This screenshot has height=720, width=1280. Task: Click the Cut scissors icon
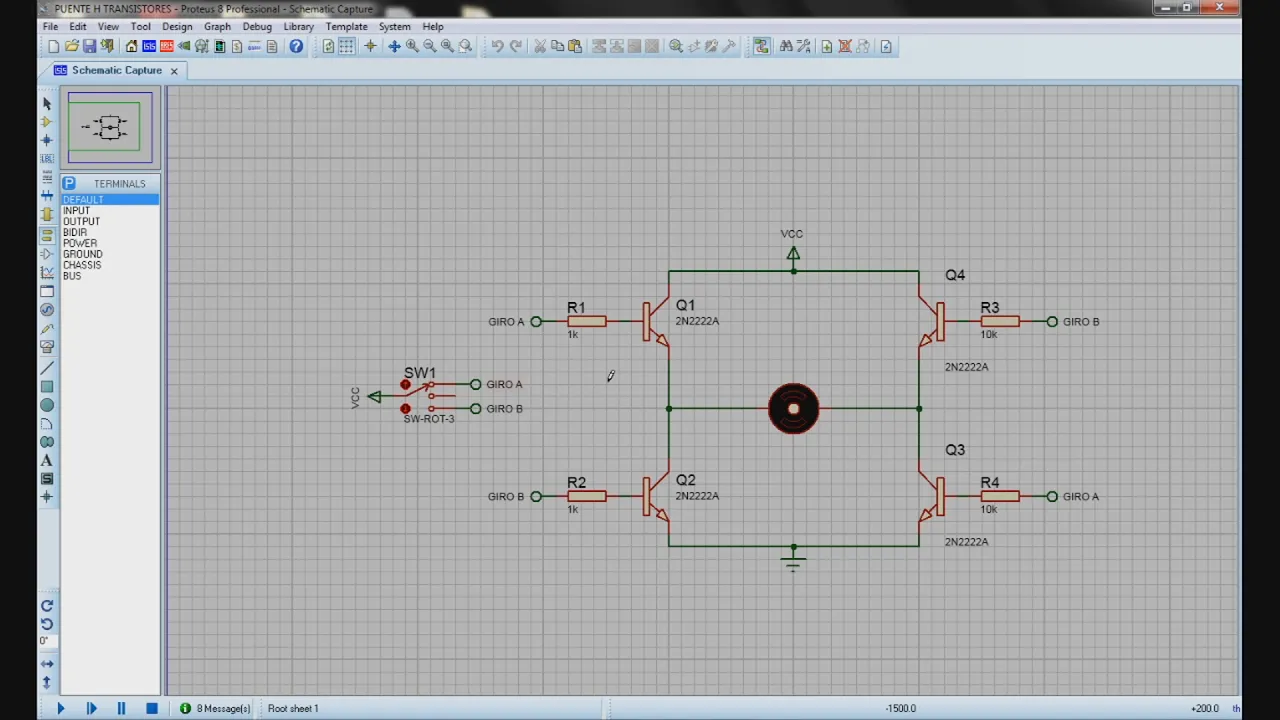[x=540, y=46]
